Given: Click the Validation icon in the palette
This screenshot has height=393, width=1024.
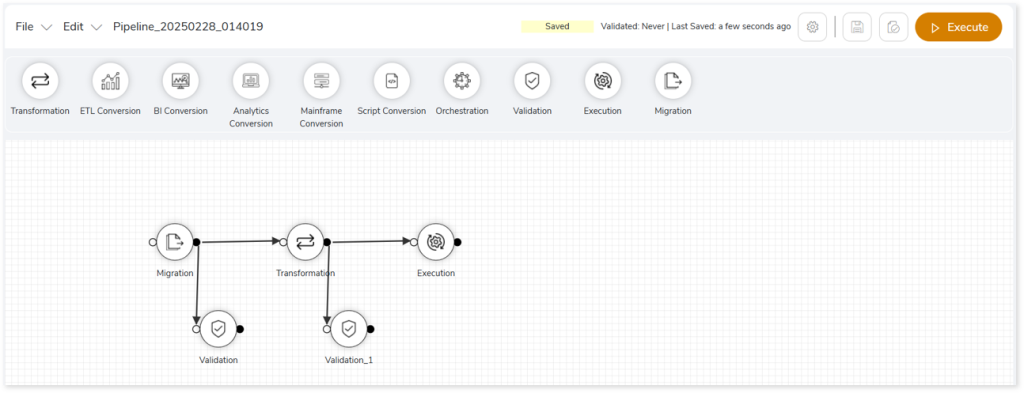Looking at the screenshot, I should pyautogui.click(x=532, y=81).
